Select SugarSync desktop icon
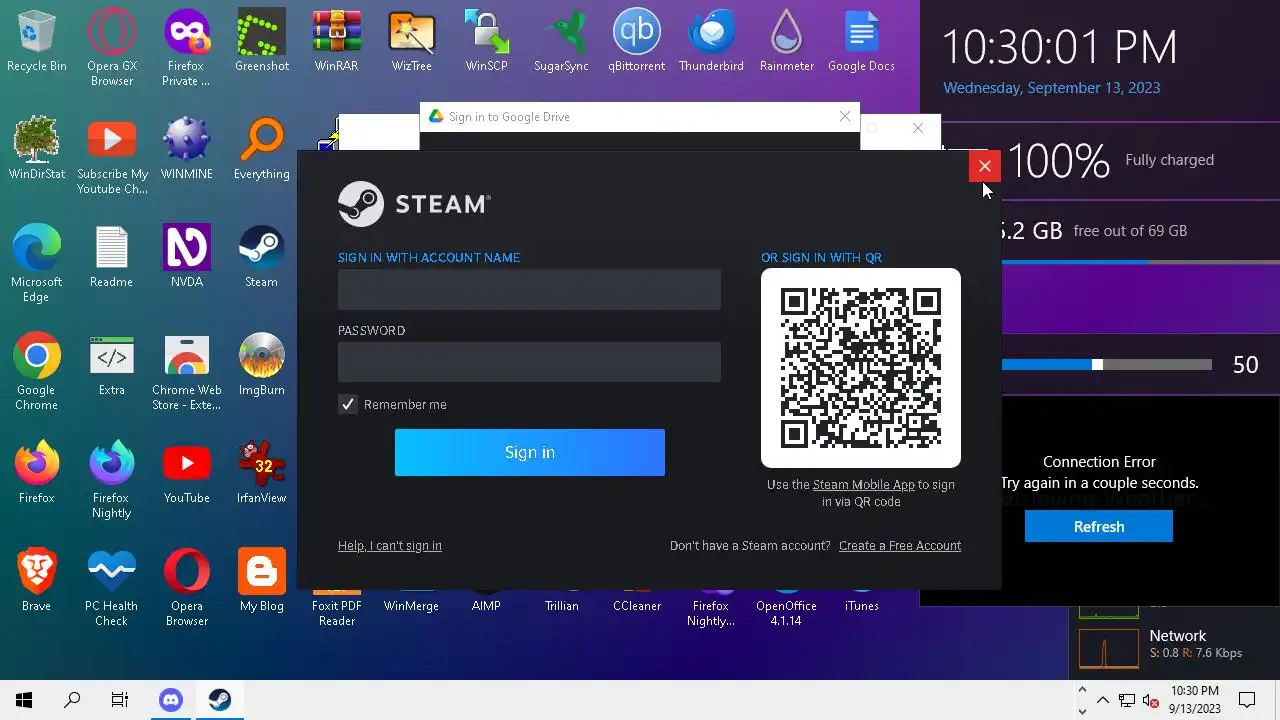Viewport: 1280px width, 720px height. click(x=562, y=42)
